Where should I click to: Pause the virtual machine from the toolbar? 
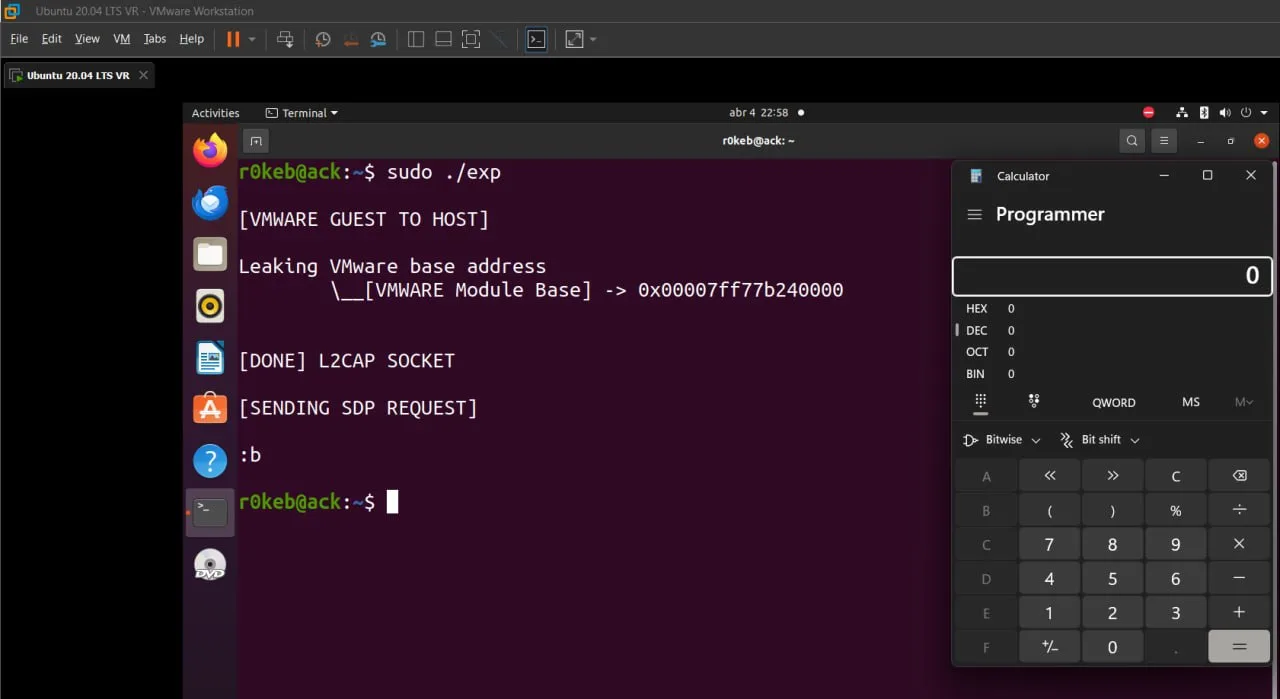coord(233,39)
